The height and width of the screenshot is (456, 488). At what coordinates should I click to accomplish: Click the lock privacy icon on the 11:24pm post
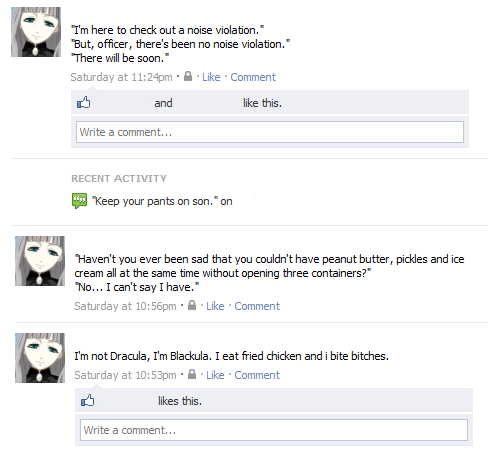pyautogui.click(x=188, y=76)
